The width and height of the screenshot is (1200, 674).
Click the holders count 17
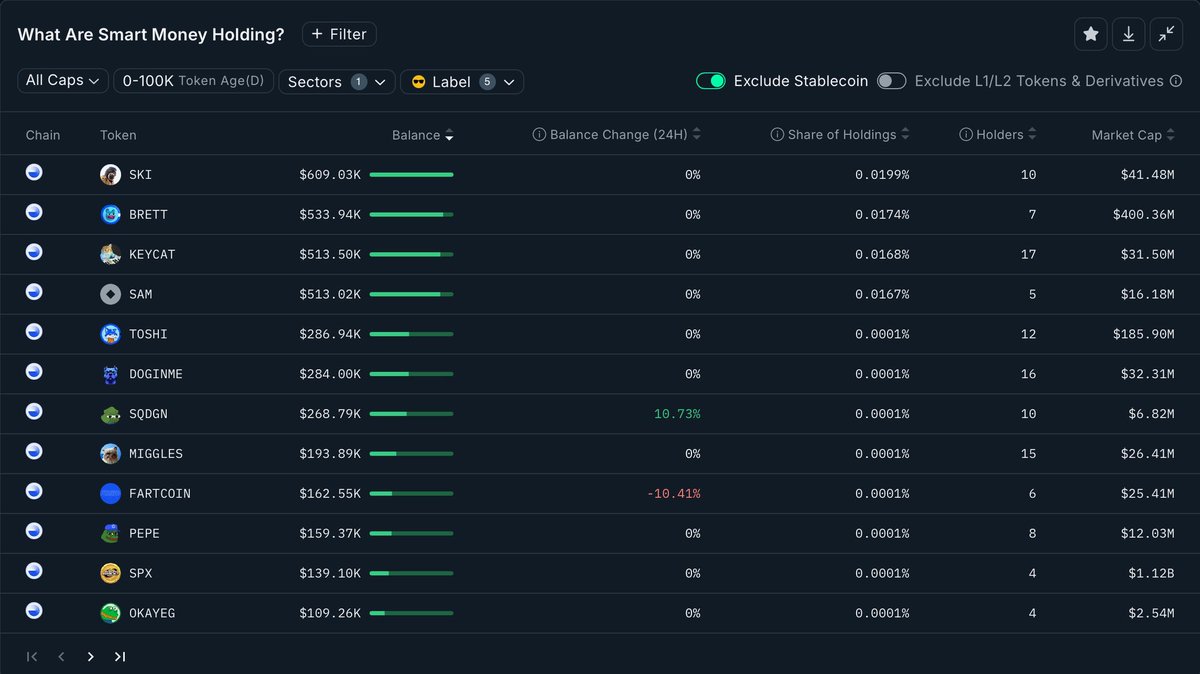tap(1029, 255)
